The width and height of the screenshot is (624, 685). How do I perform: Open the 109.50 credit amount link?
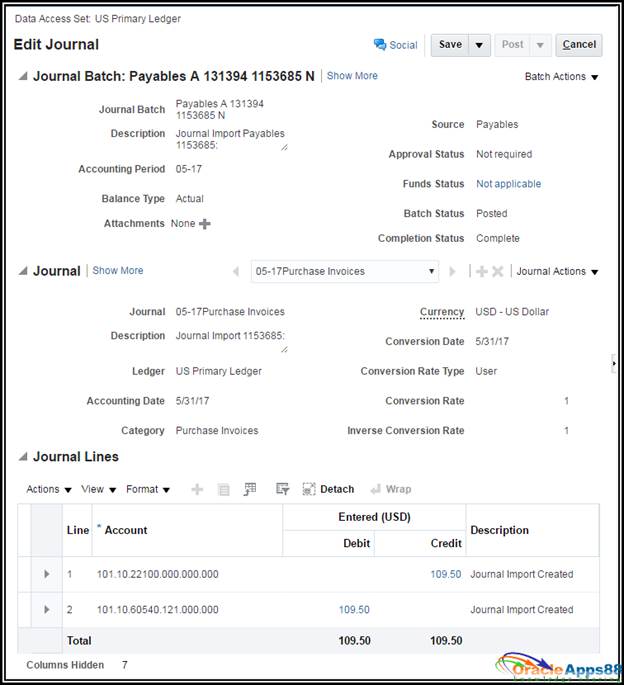pos(446,574)
